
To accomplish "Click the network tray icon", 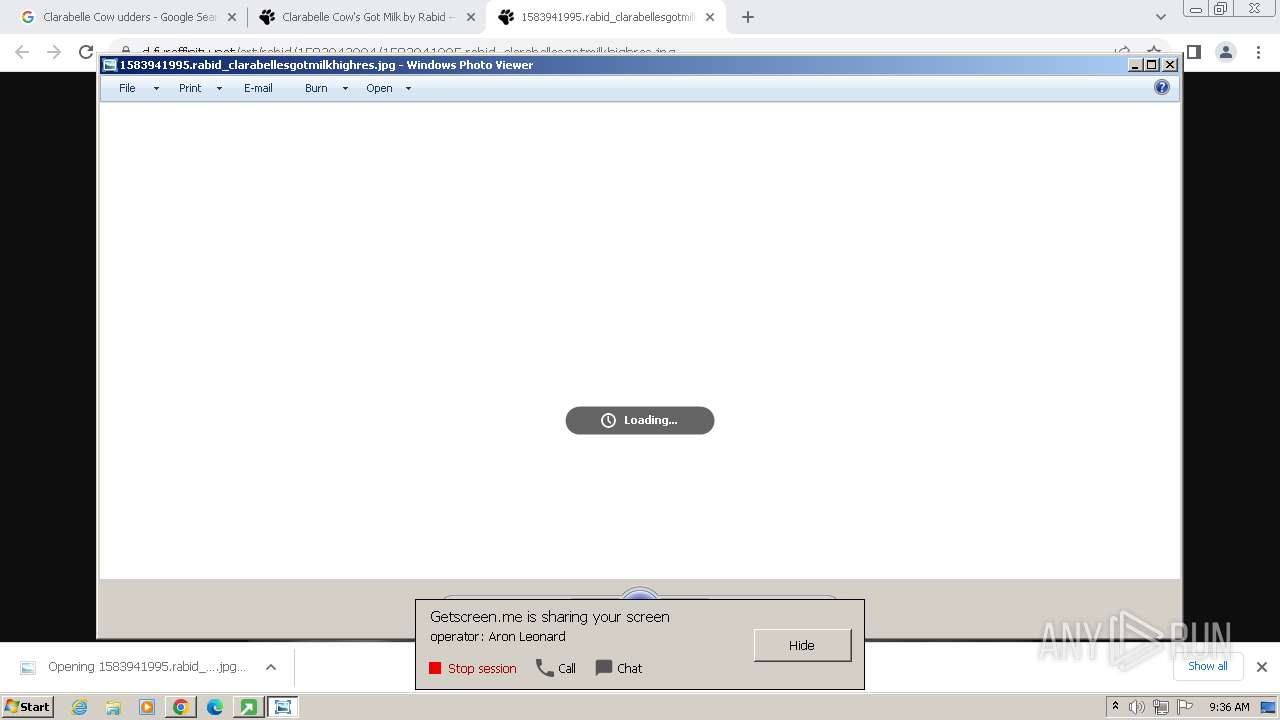I will click(x=1161, y=707).
